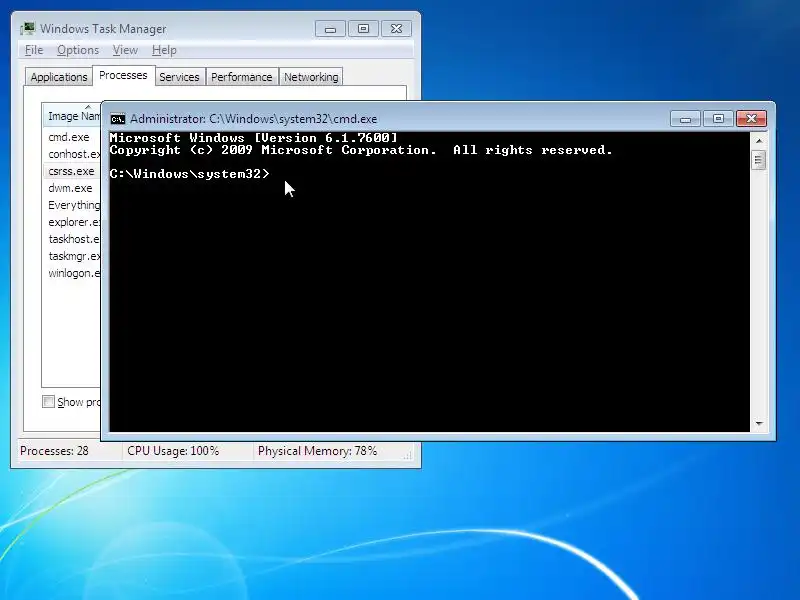Image resolution: width=800 pixels, height=600 pixels.
Task: Select the csrss.exe process row
Action: point(72,171)
